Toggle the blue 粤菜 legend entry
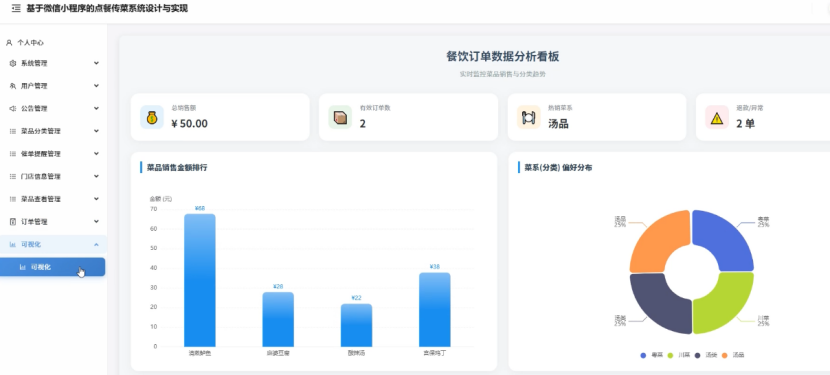Screen dimensions: 830x375 click(652, 355)
